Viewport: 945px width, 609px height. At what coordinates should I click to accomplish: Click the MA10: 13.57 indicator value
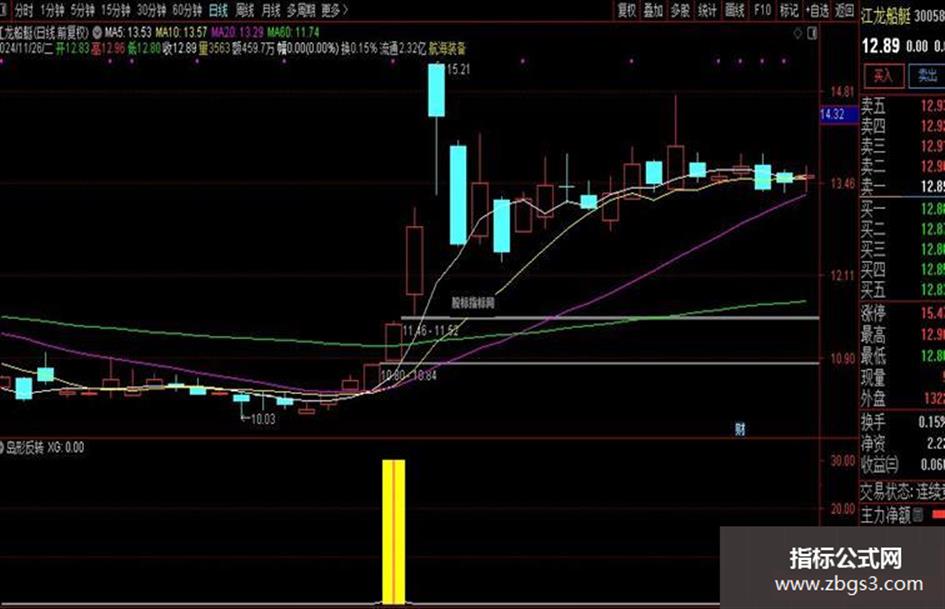[x=181, y=32]
